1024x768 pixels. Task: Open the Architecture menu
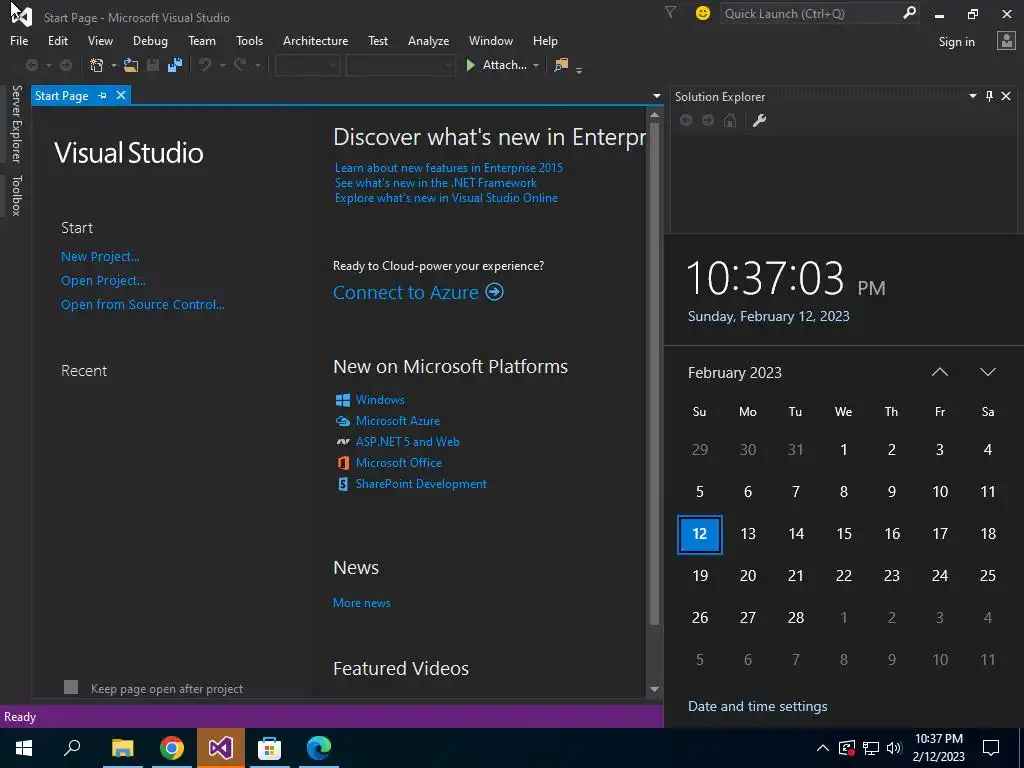click(315, 40)
